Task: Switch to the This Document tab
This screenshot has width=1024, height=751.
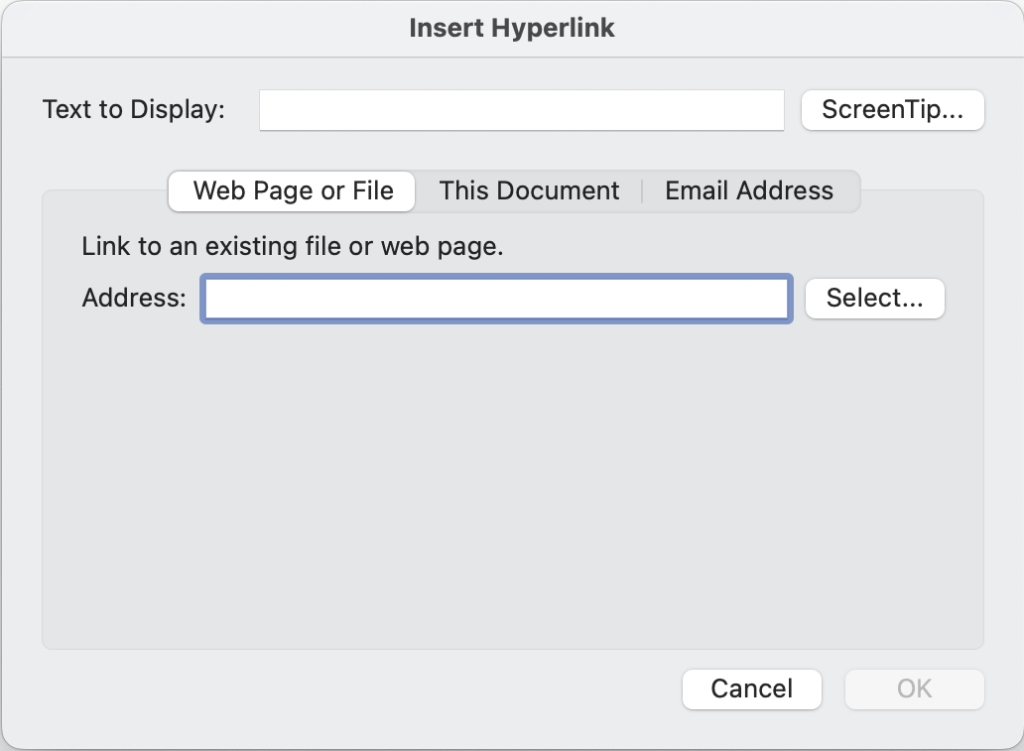Action: (x=529, y=191)
